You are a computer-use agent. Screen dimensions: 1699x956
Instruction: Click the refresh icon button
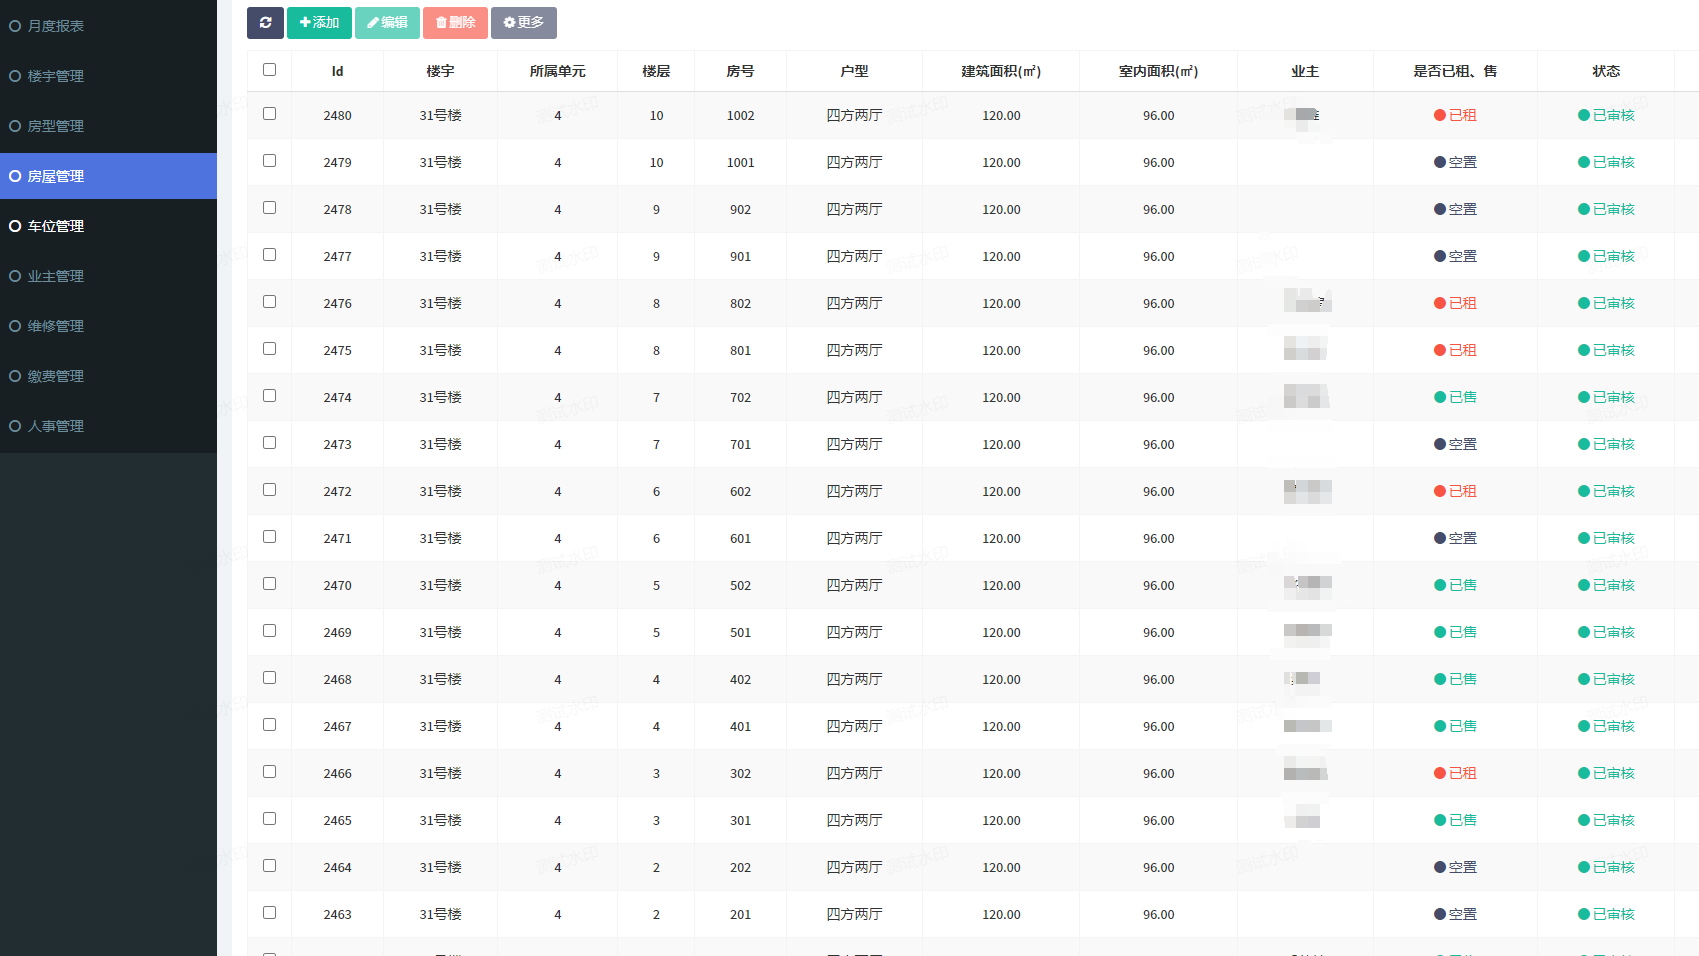[265, 23]
